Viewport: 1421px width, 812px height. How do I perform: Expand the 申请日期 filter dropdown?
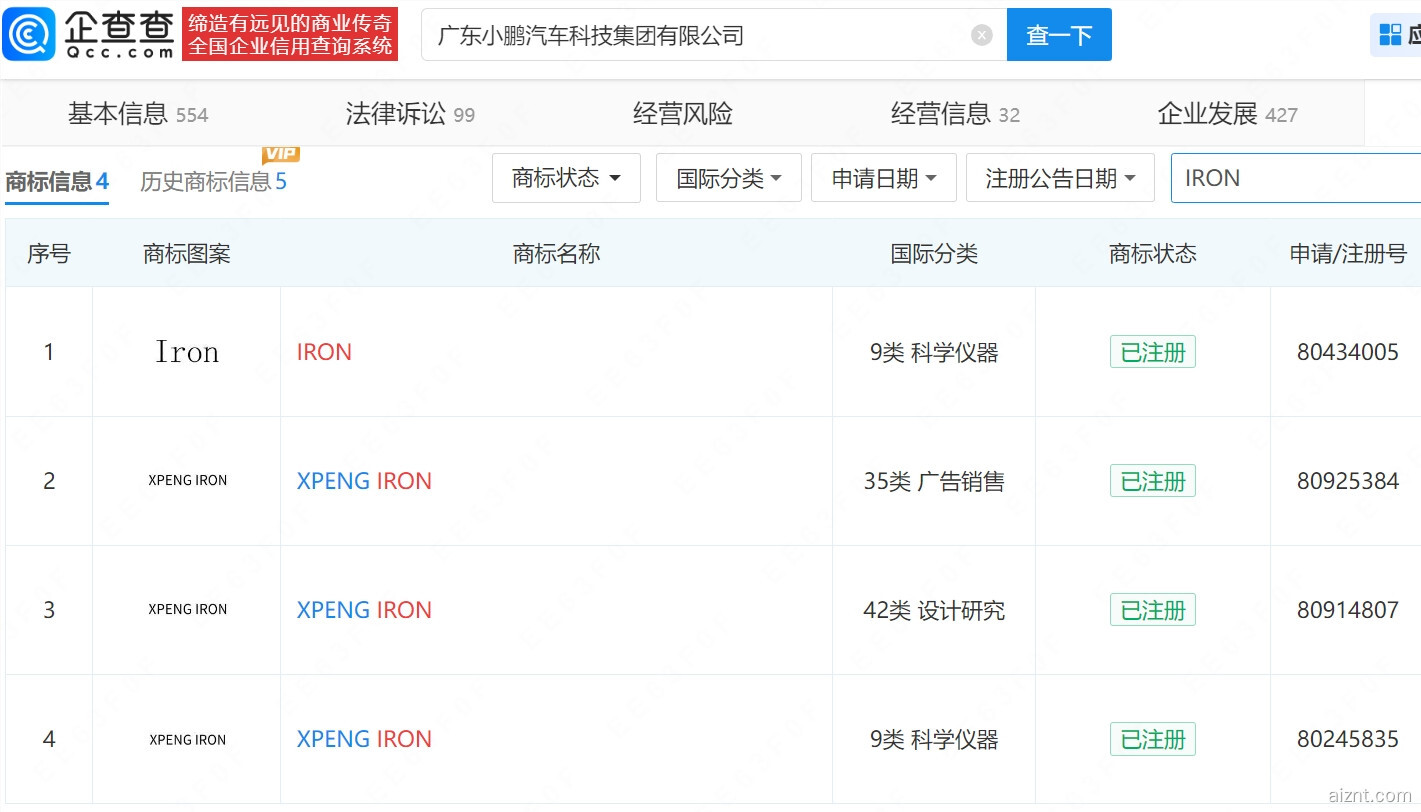[x=884, y=178]
